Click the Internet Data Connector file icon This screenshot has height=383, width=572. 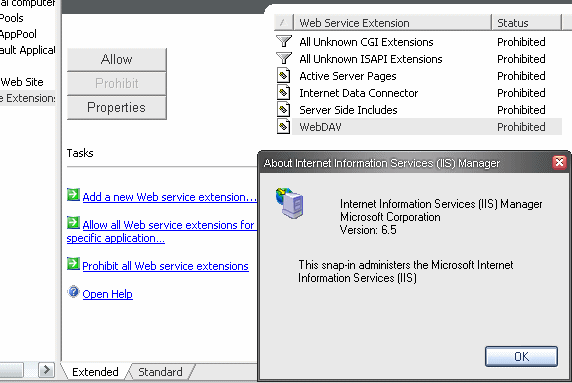pyautogui.click(x=283, y=93)
